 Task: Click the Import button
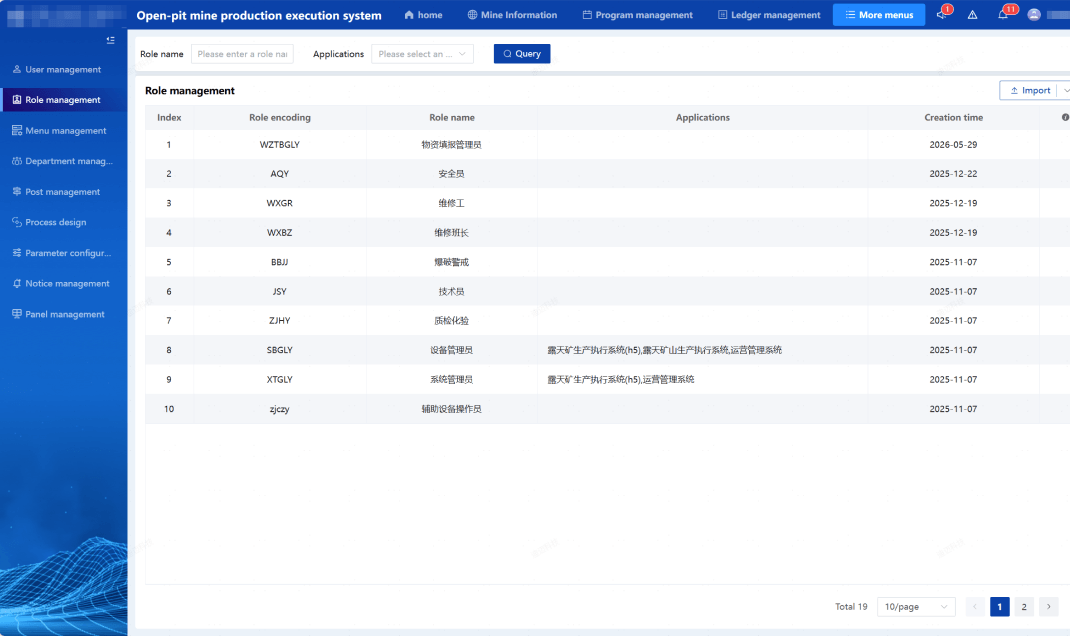pos(1029,90)
